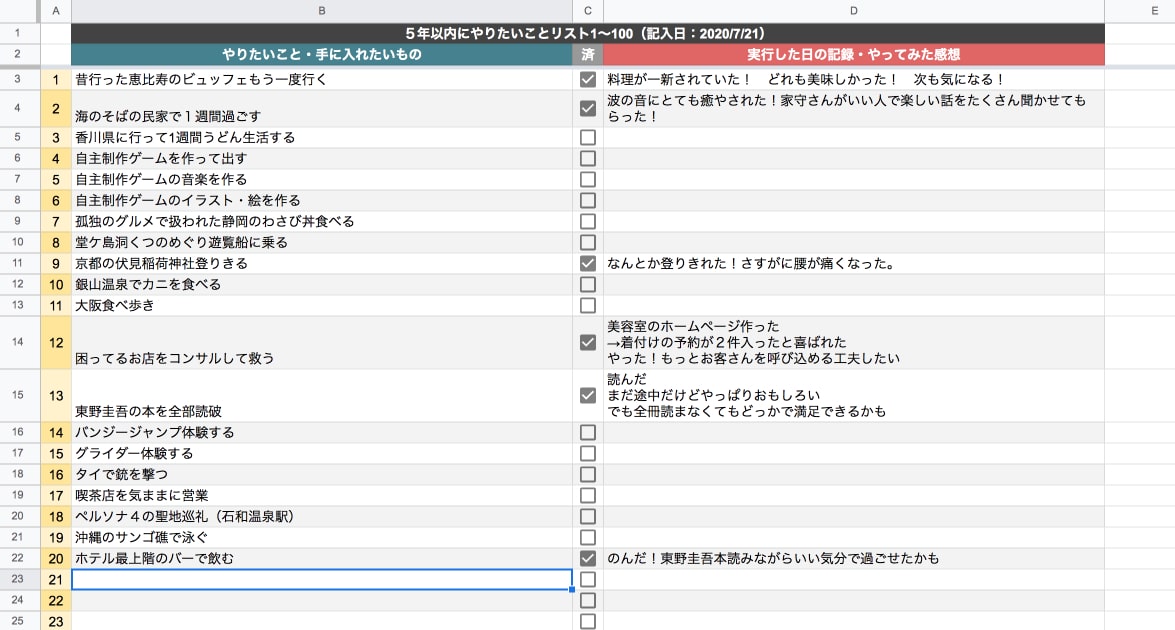Select cell 大阪食べ歩き
The width and height of the screenshot is (1175, 630).
point(321,306)
